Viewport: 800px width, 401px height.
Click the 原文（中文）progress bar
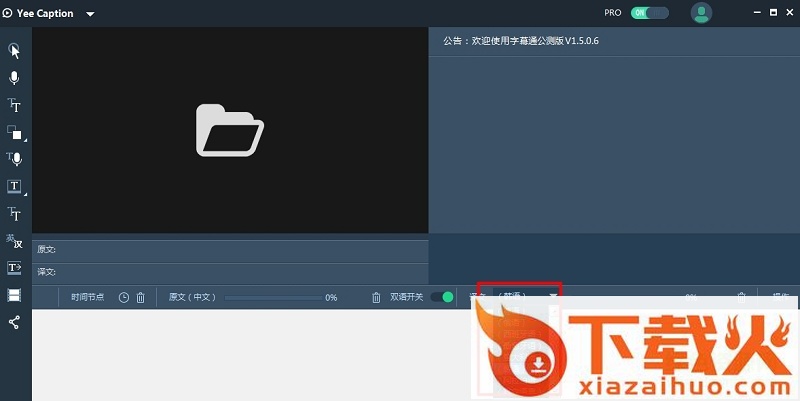[270, 297]
